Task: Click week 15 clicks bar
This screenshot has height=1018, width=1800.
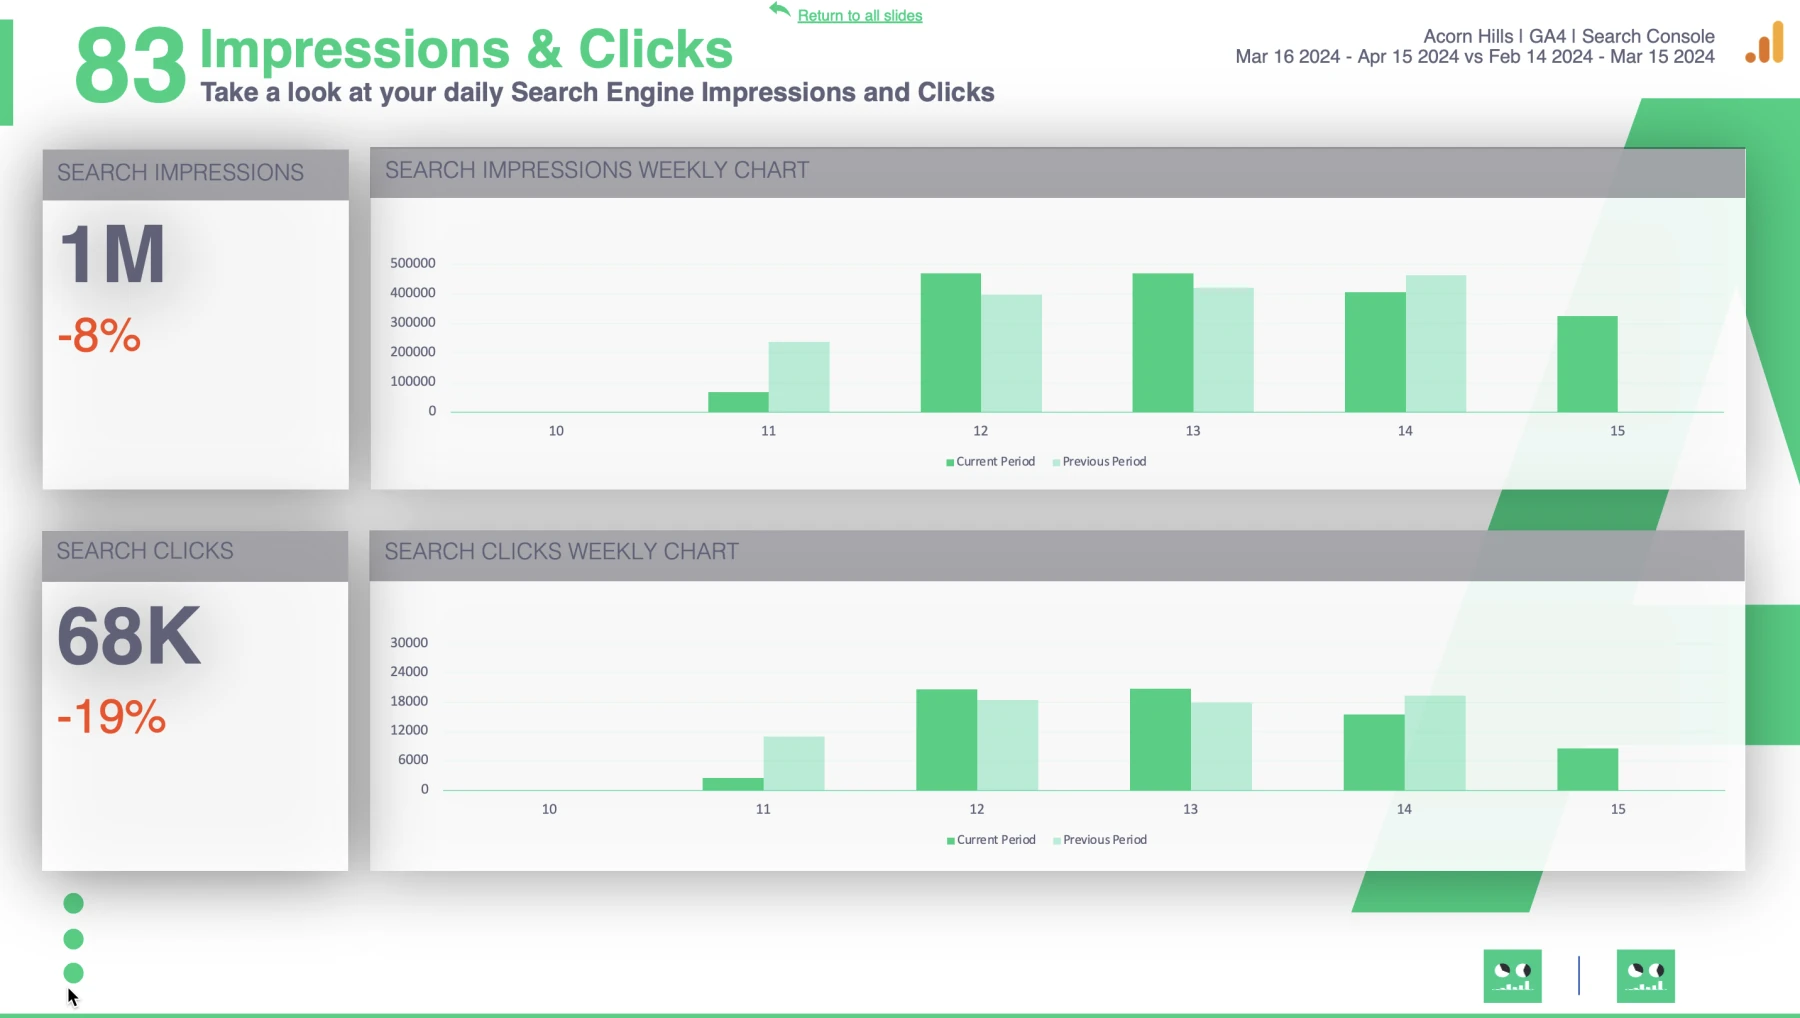Action: (x=1588, y=770)
